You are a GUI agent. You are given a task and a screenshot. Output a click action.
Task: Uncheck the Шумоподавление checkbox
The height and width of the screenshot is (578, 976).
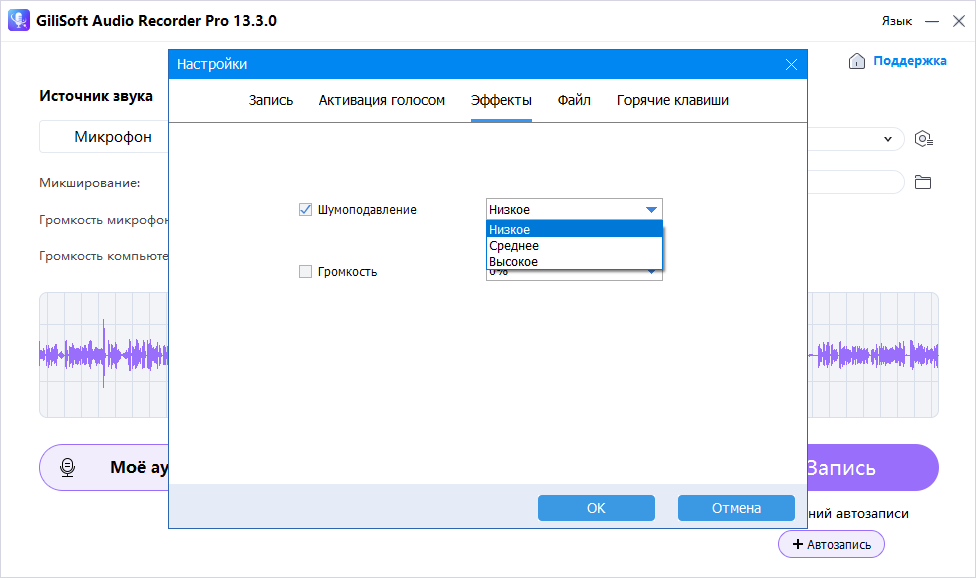pos(305,210)
